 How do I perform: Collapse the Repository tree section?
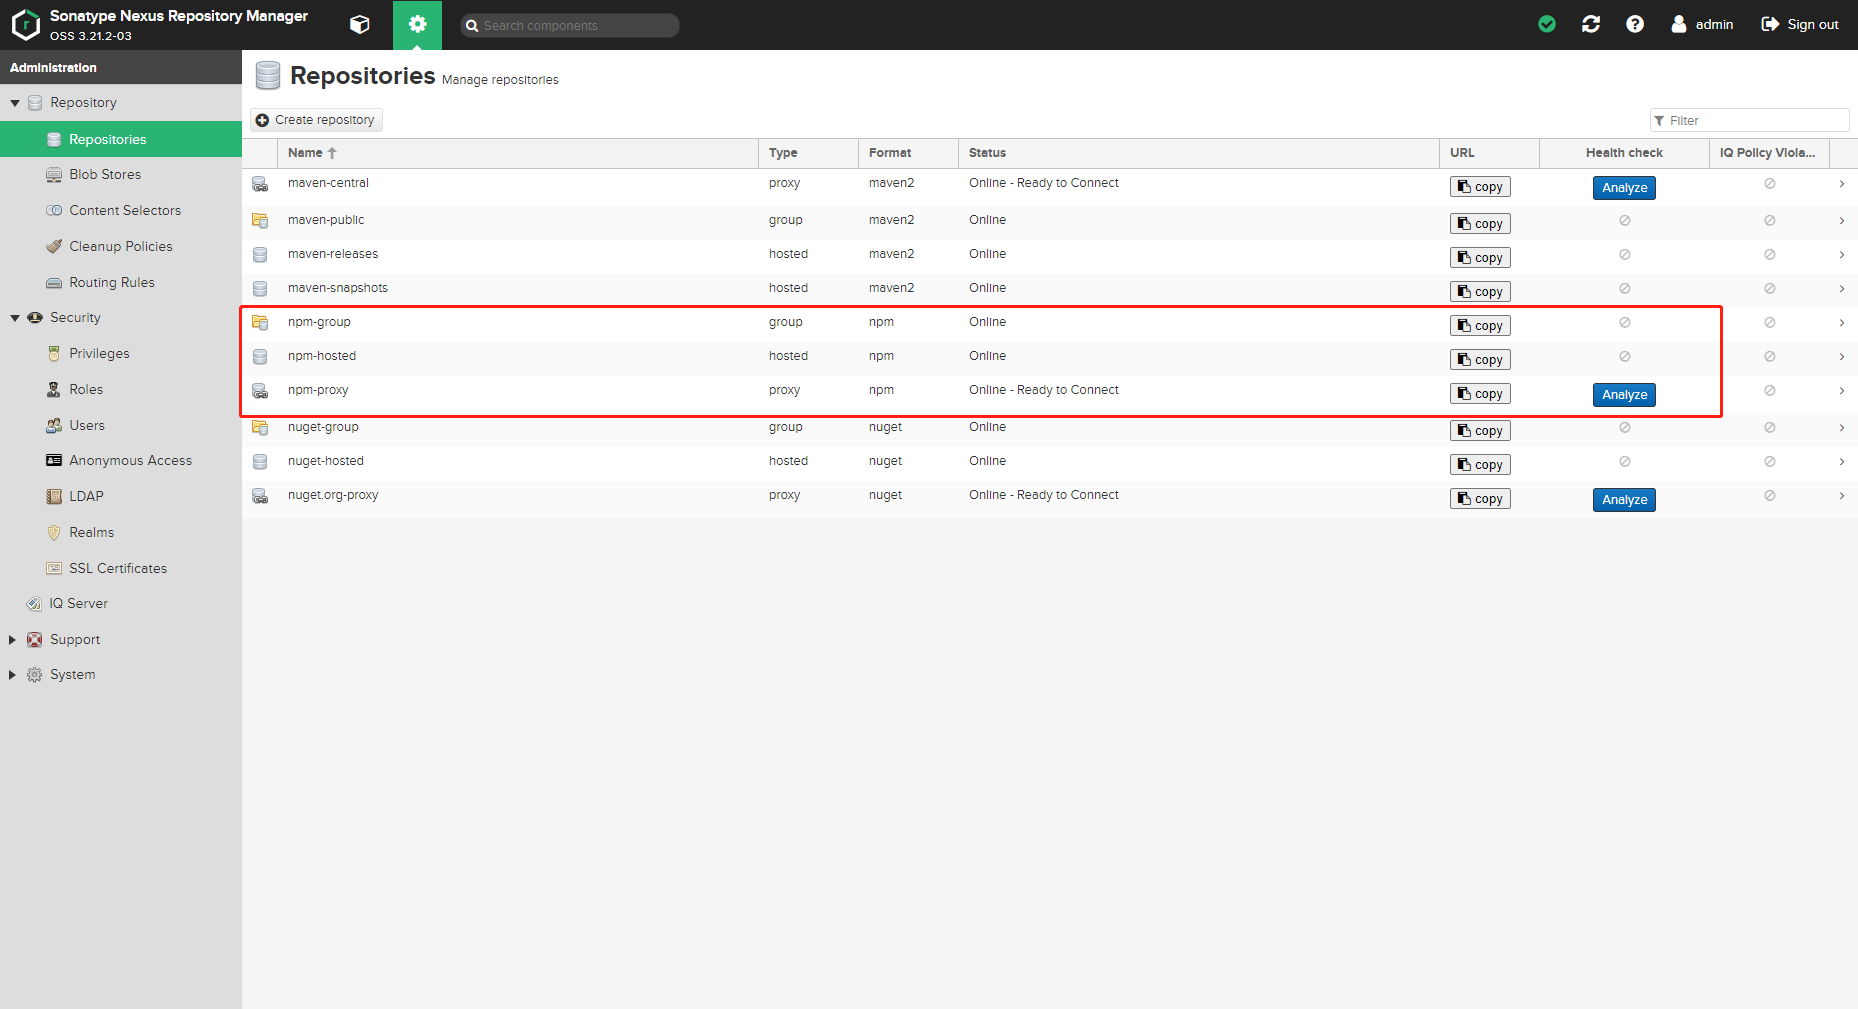click(15, 103)
